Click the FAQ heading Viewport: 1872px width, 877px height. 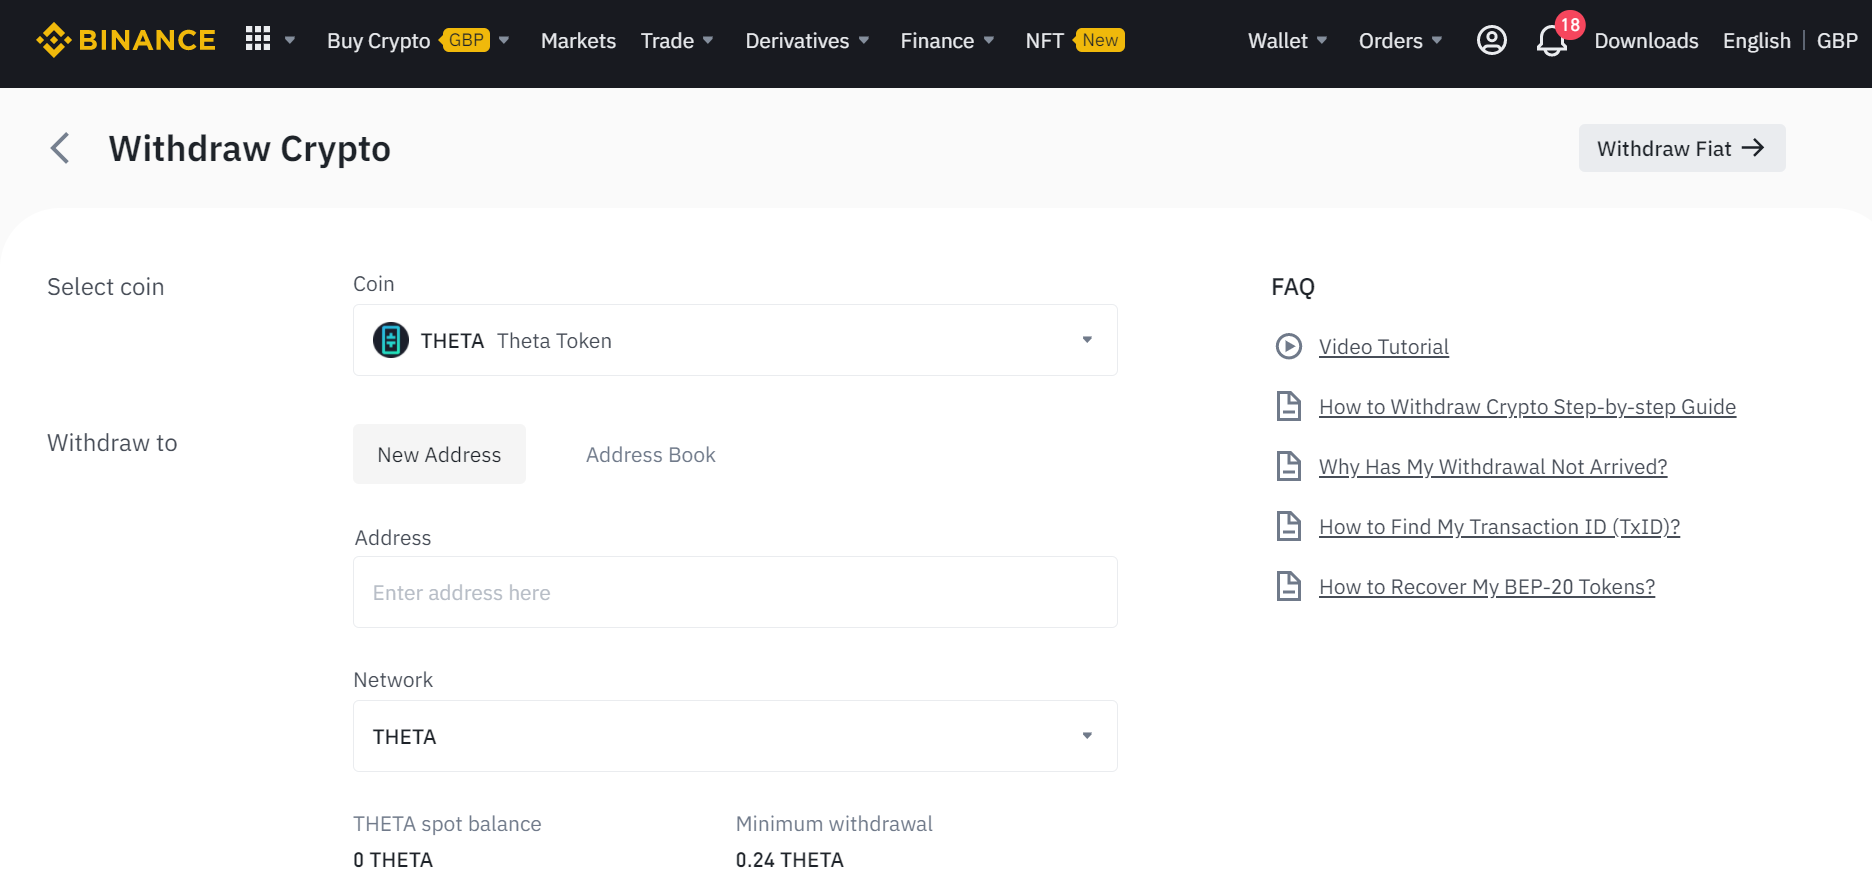coord(1292,287)
